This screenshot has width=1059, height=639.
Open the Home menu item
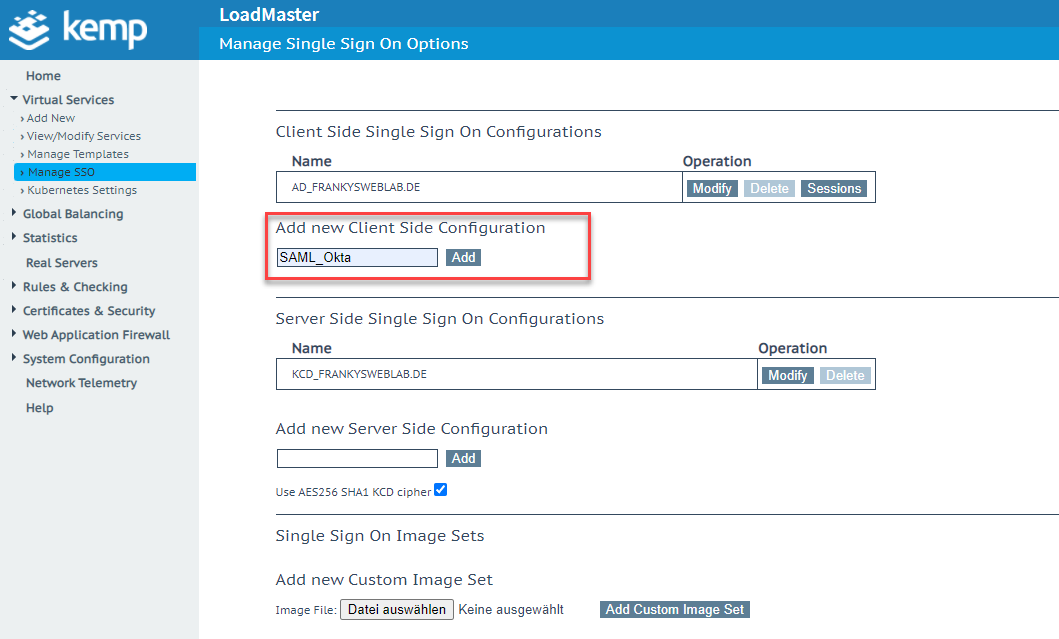pos(43,76)
